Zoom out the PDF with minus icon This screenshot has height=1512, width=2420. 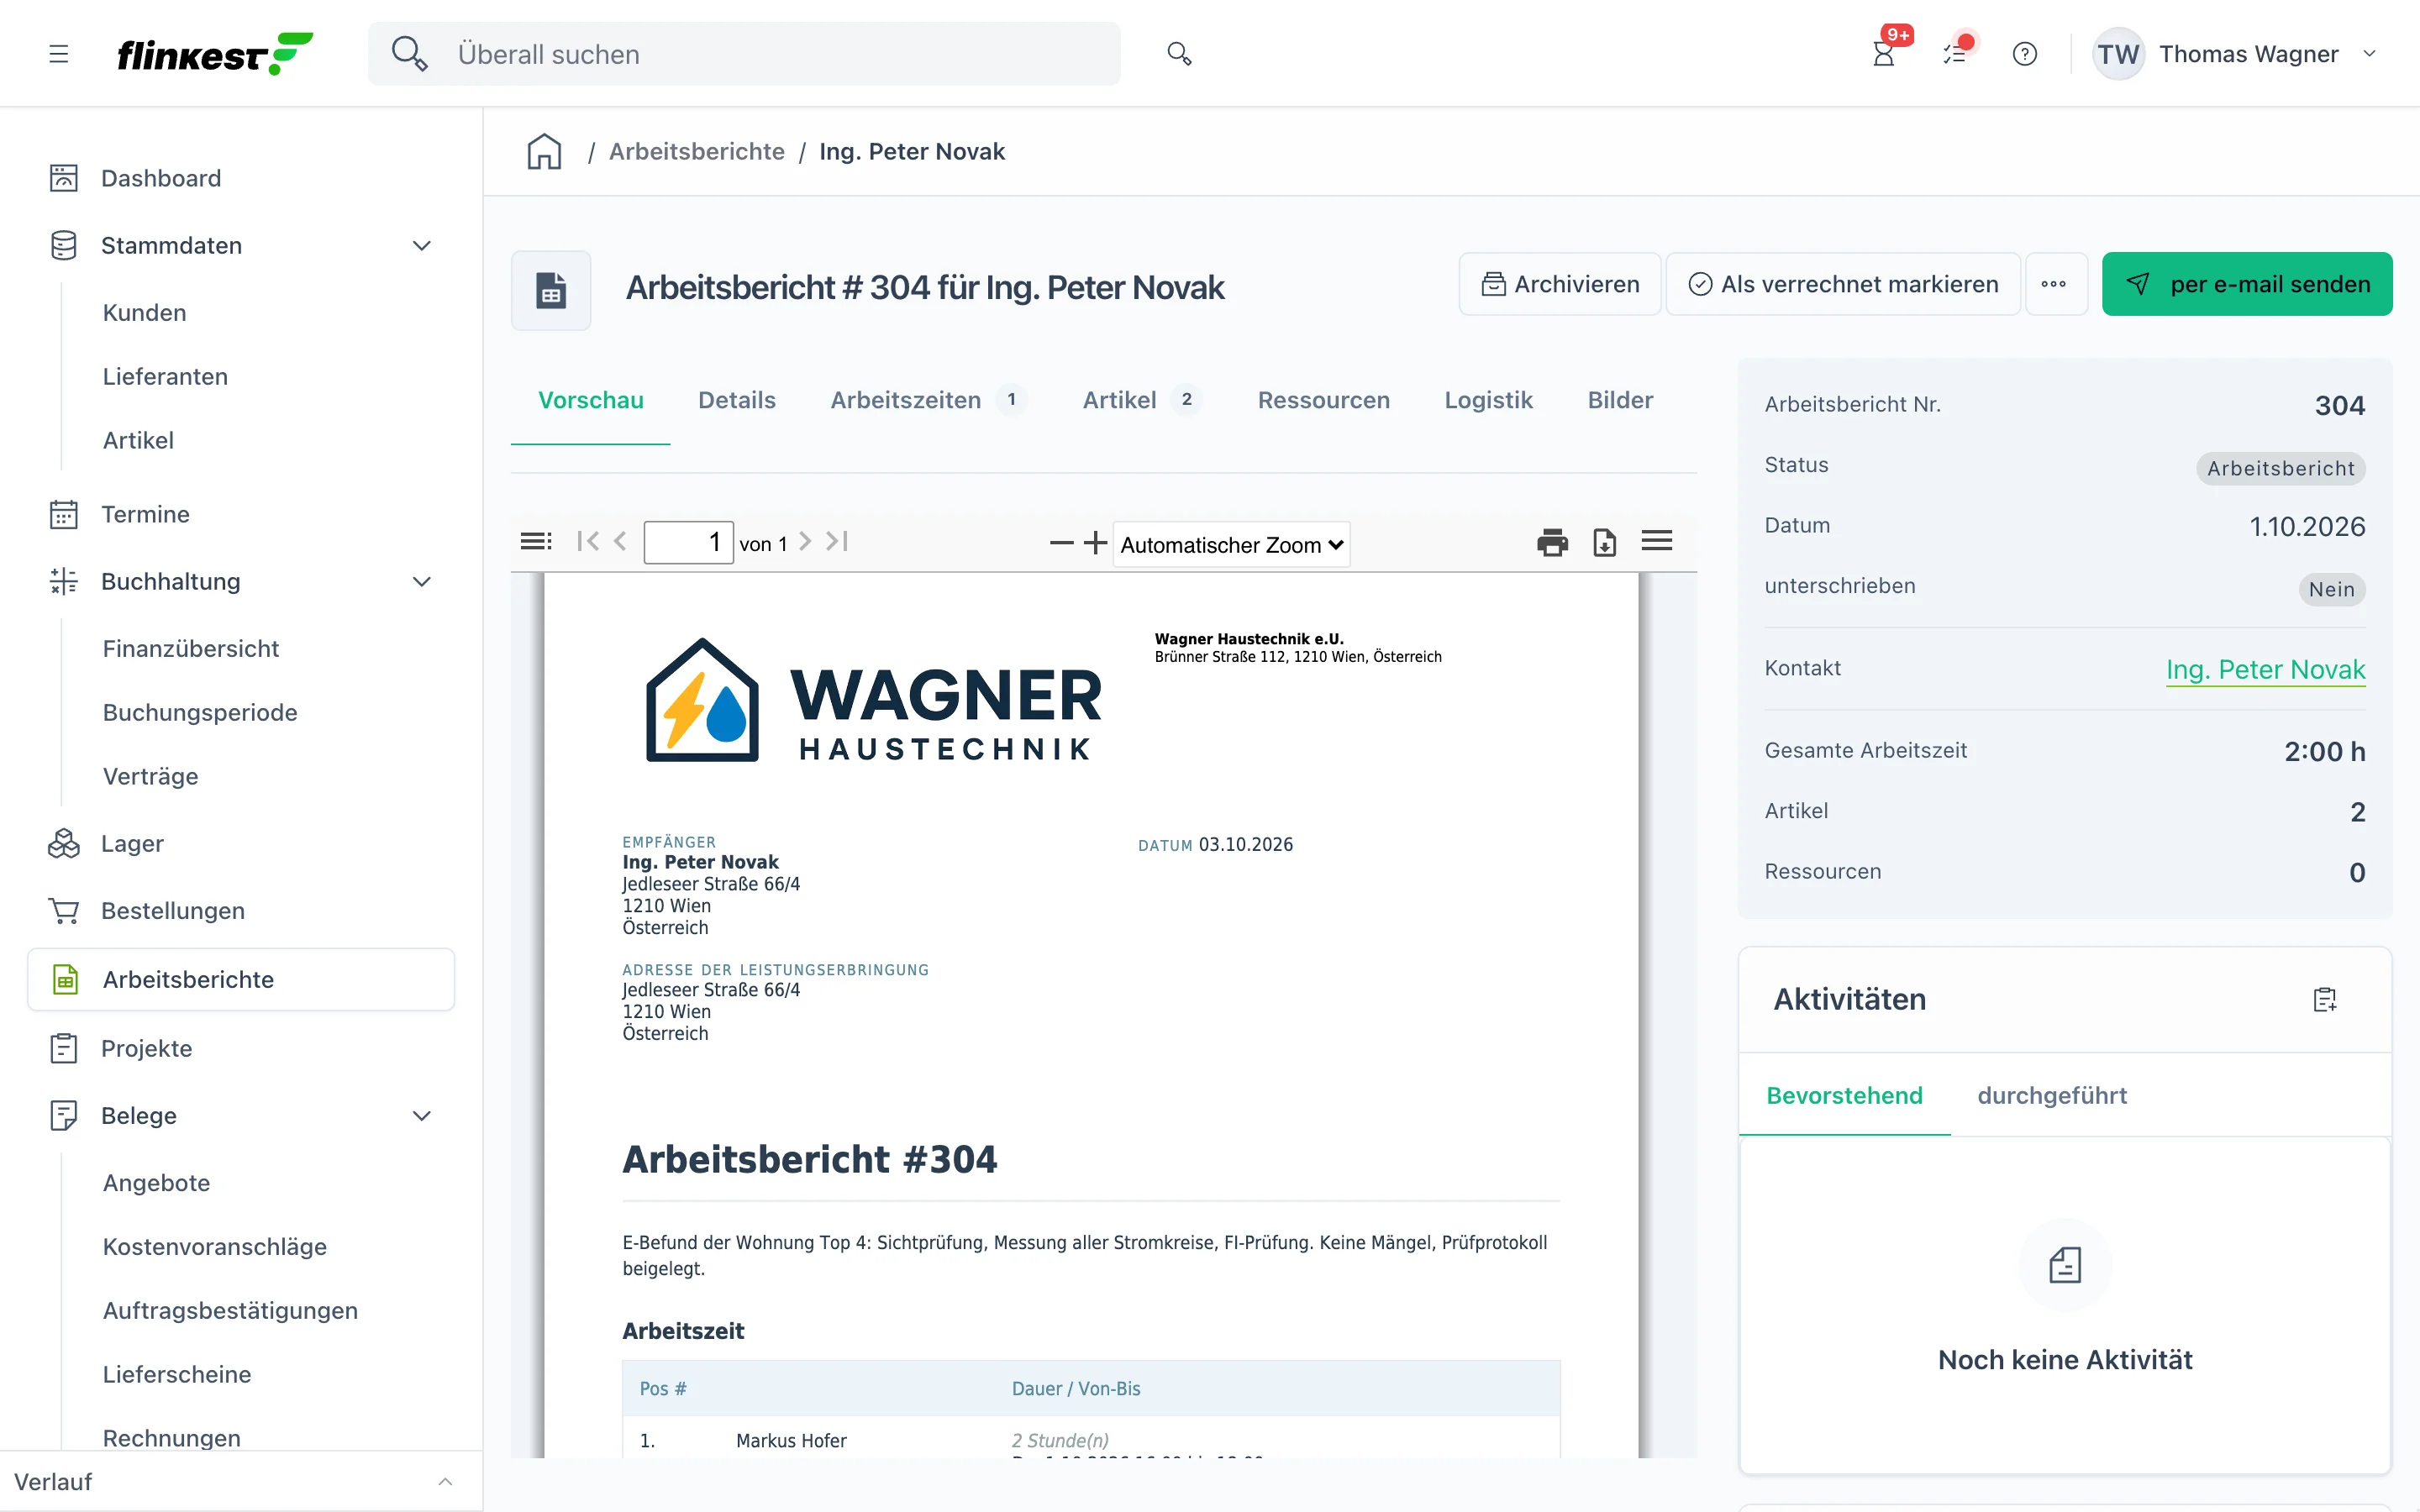tap(1062, 543)
